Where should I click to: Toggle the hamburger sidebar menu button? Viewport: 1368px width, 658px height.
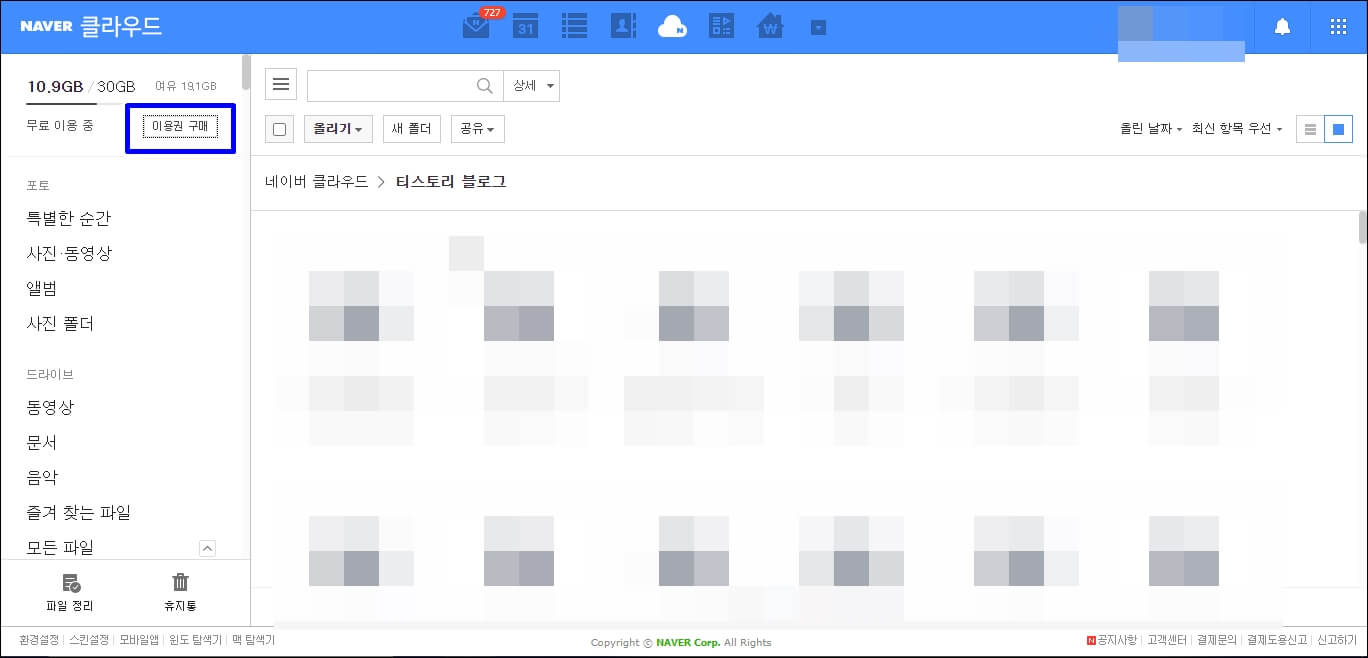tap(281, 85)
